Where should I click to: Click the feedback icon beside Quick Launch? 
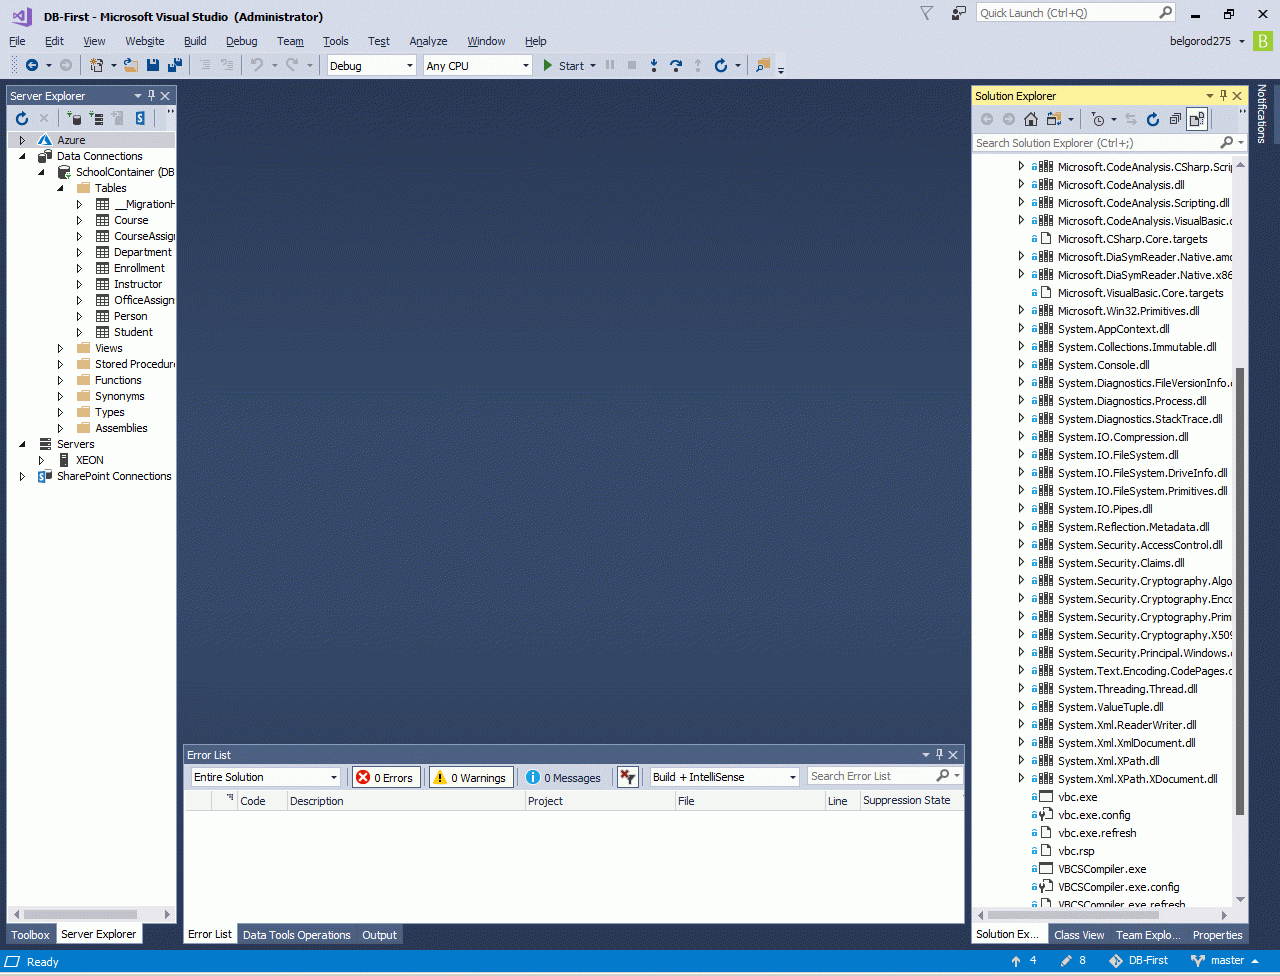(959, 13)
